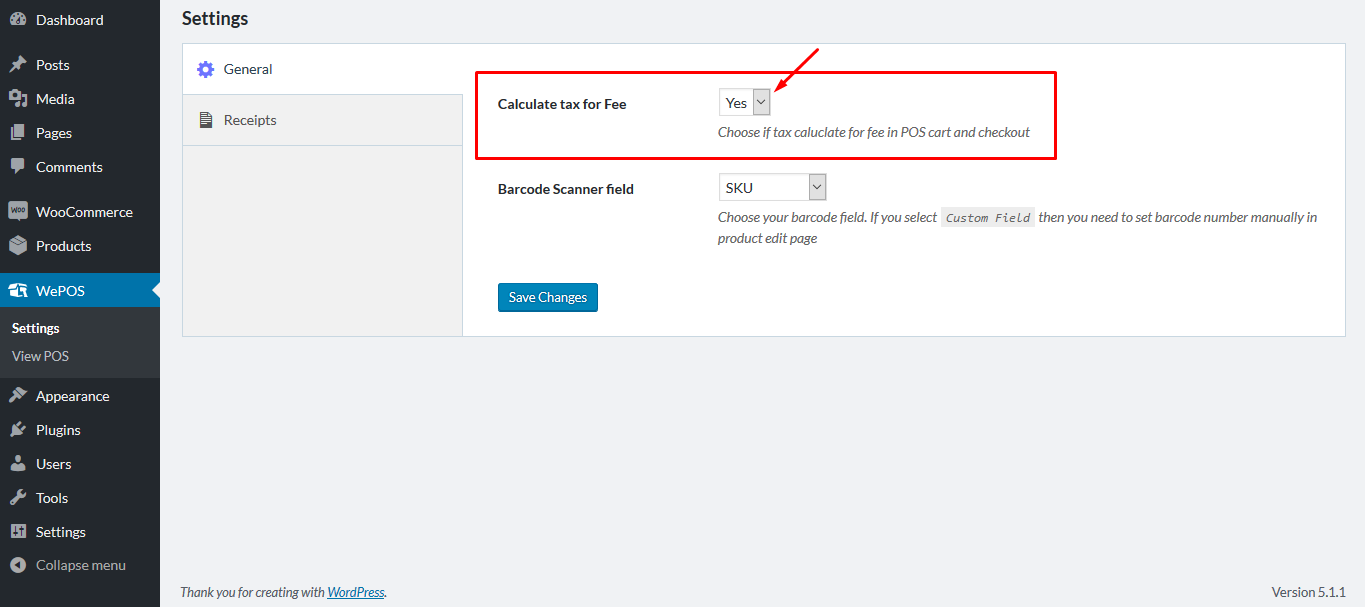
Task: Switch to the Receipts settings tab
Action: click(250, 120)
